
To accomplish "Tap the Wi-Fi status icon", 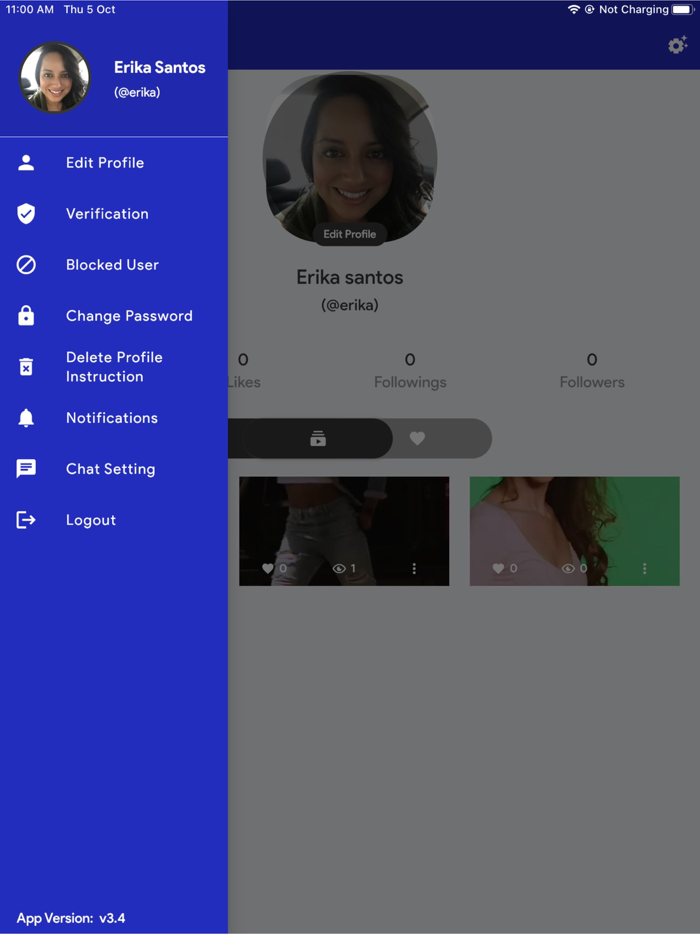I will pos(574,10).
